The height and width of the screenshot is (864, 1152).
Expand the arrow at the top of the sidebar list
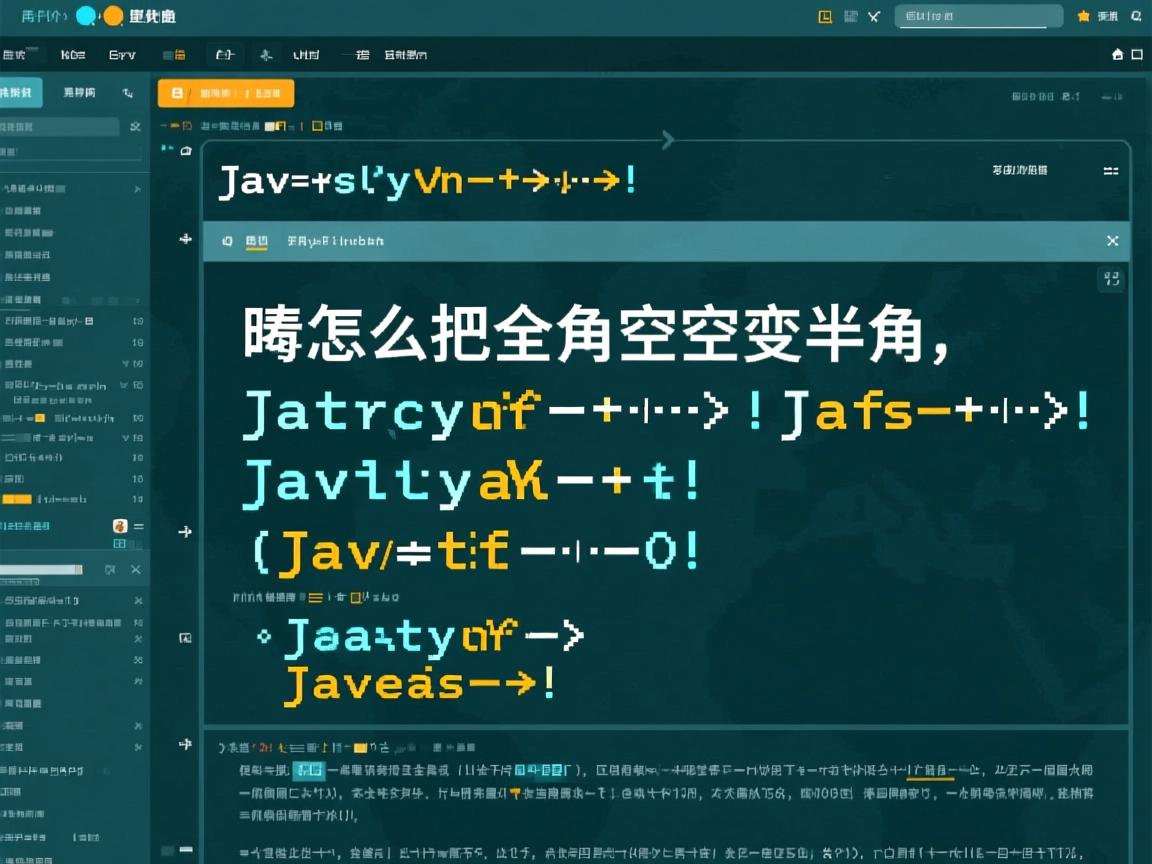(139, 188)
